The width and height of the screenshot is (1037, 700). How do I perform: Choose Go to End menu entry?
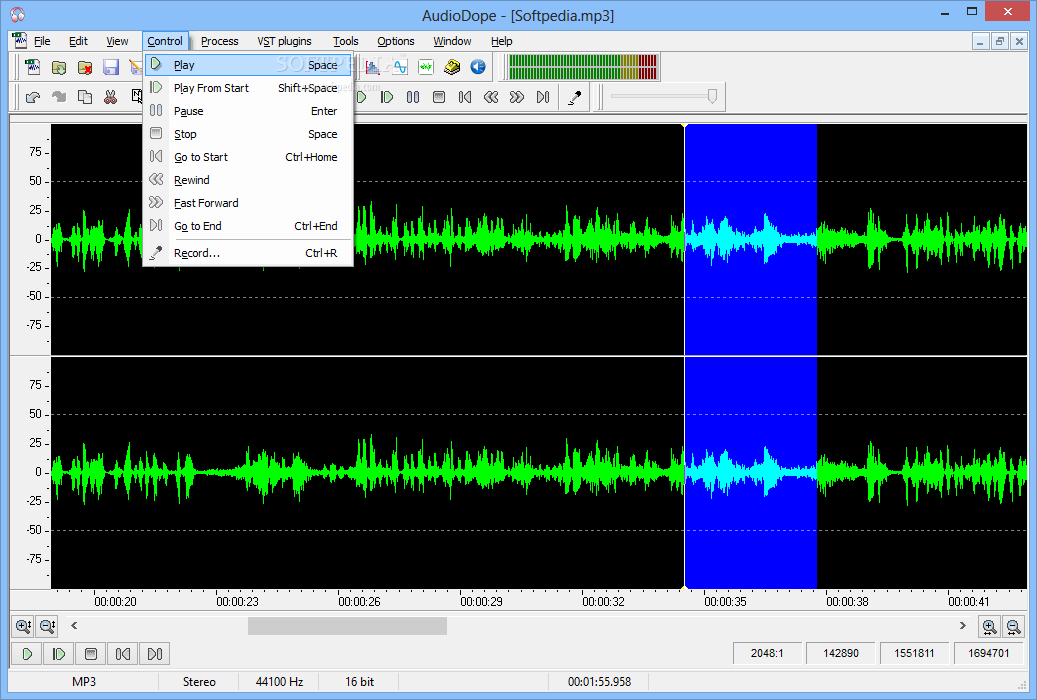pyautogui.click(x=248, y=226)
